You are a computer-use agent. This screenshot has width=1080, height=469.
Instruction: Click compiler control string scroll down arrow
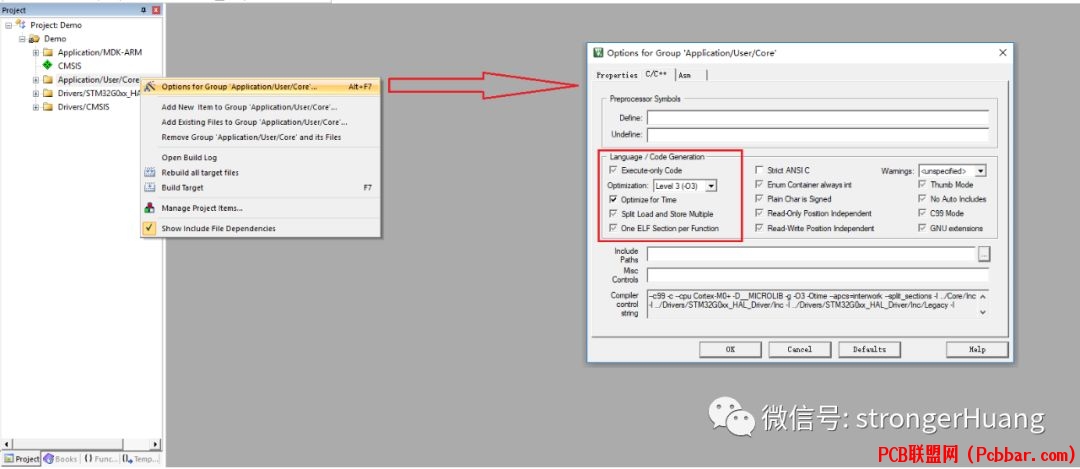[983, 312]
